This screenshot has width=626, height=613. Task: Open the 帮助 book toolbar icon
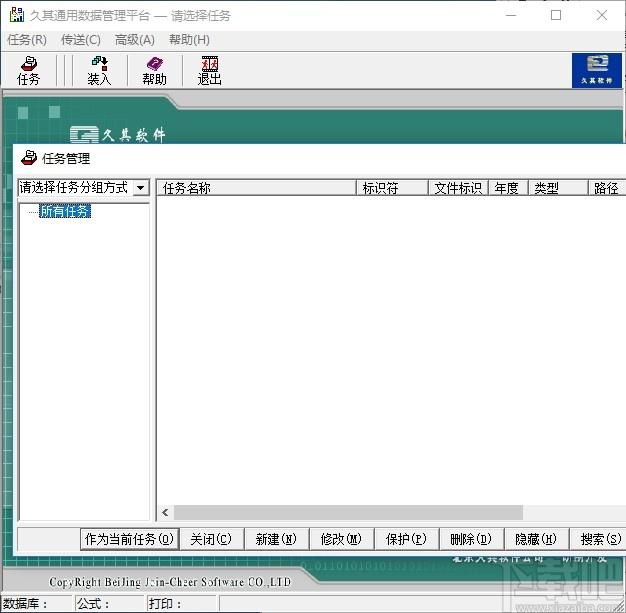(x=155, y=71)
